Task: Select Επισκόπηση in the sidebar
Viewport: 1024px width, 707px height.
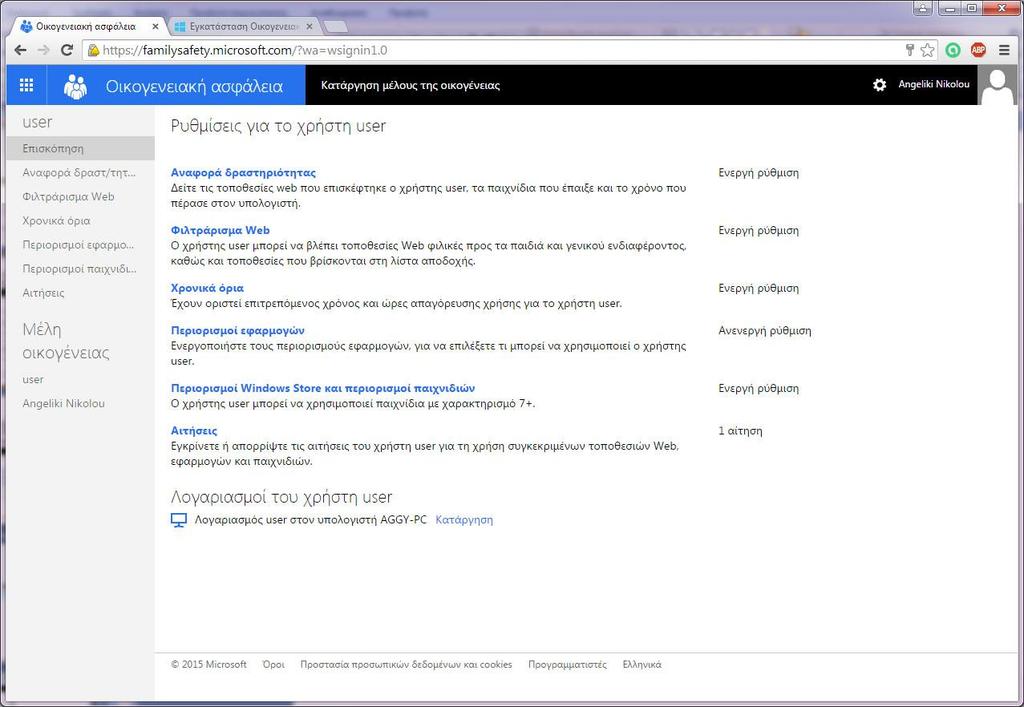Action: (80, 148)
